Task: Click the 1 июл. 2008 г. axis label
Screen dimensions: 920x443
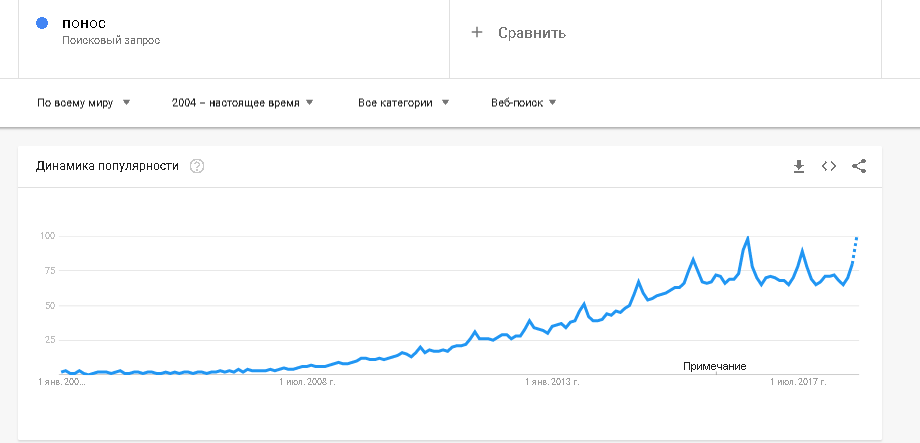Action: [x=306, y=382]
